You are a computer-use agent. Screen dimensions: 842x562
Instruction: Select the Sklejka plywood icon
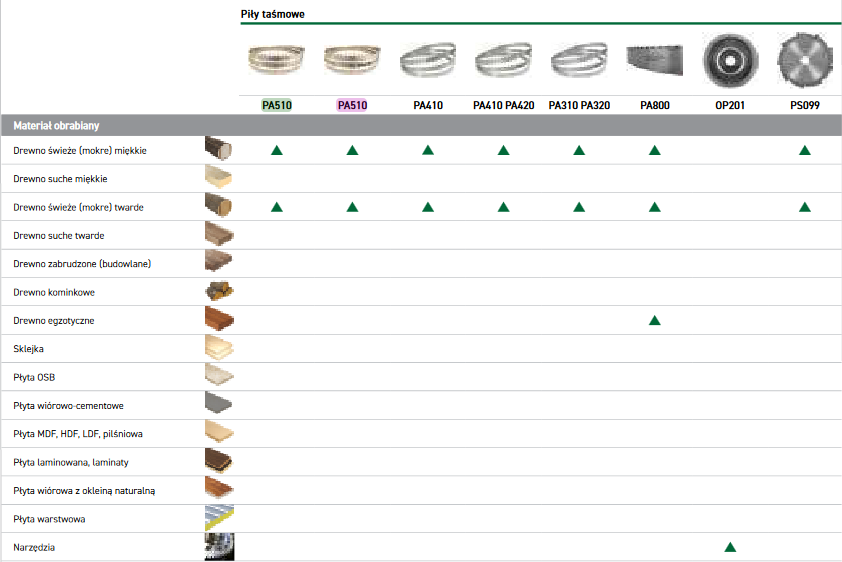219,349
